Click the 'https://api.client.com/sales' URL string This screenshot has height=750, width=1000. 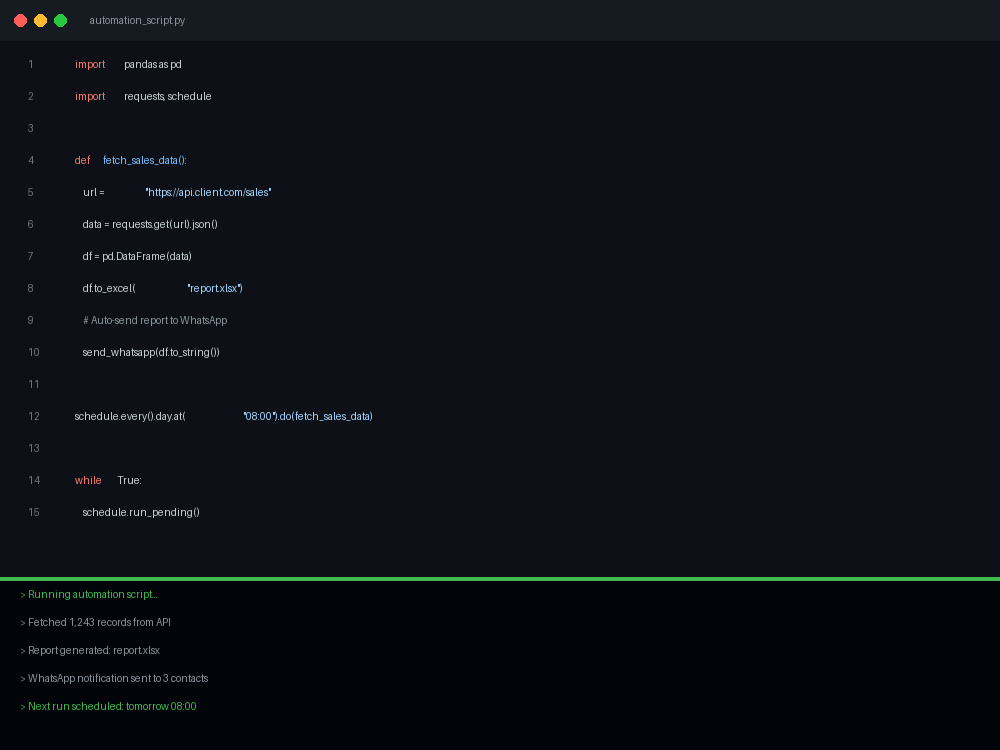coord(209,192)
